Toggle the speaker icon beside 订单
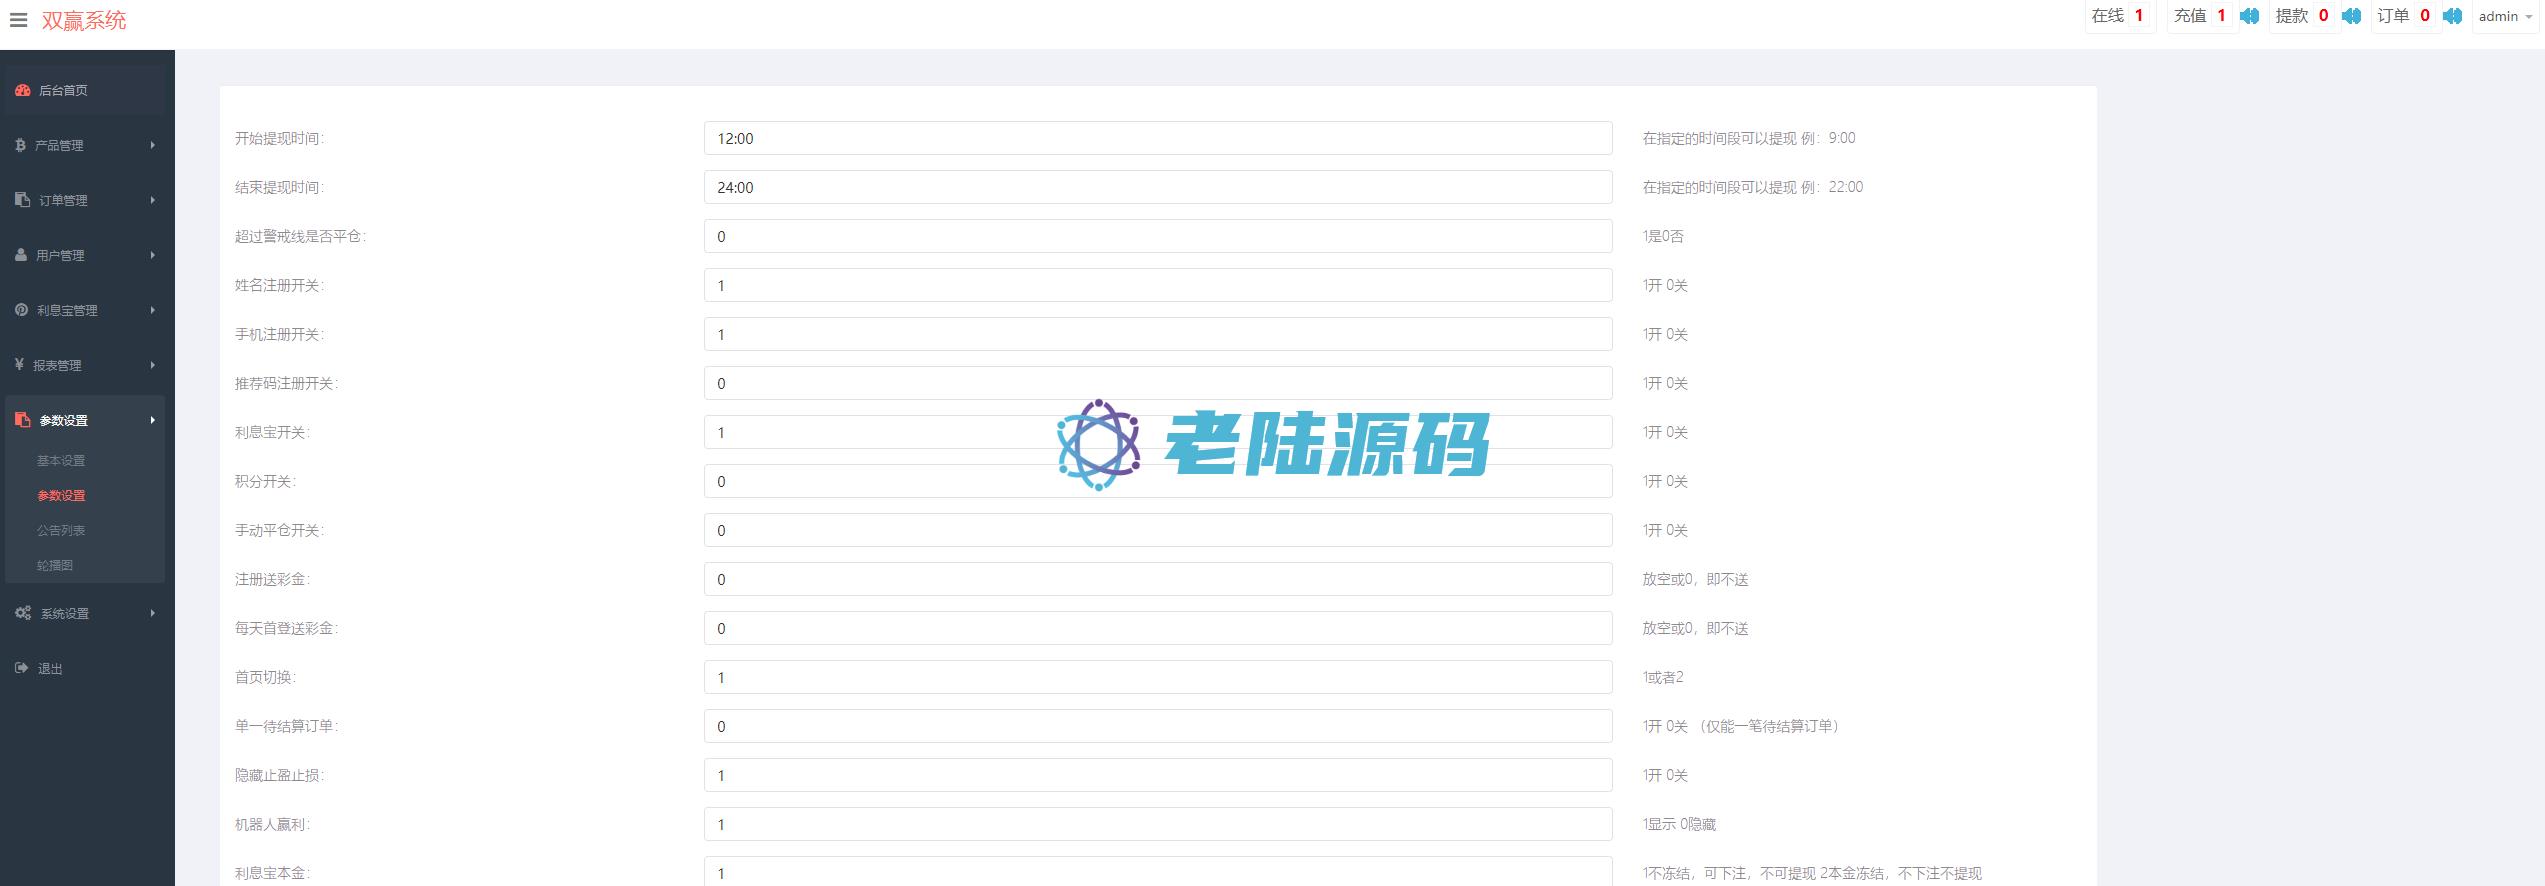This screenshot has width=2545, height=886. tap(2452, 16)
